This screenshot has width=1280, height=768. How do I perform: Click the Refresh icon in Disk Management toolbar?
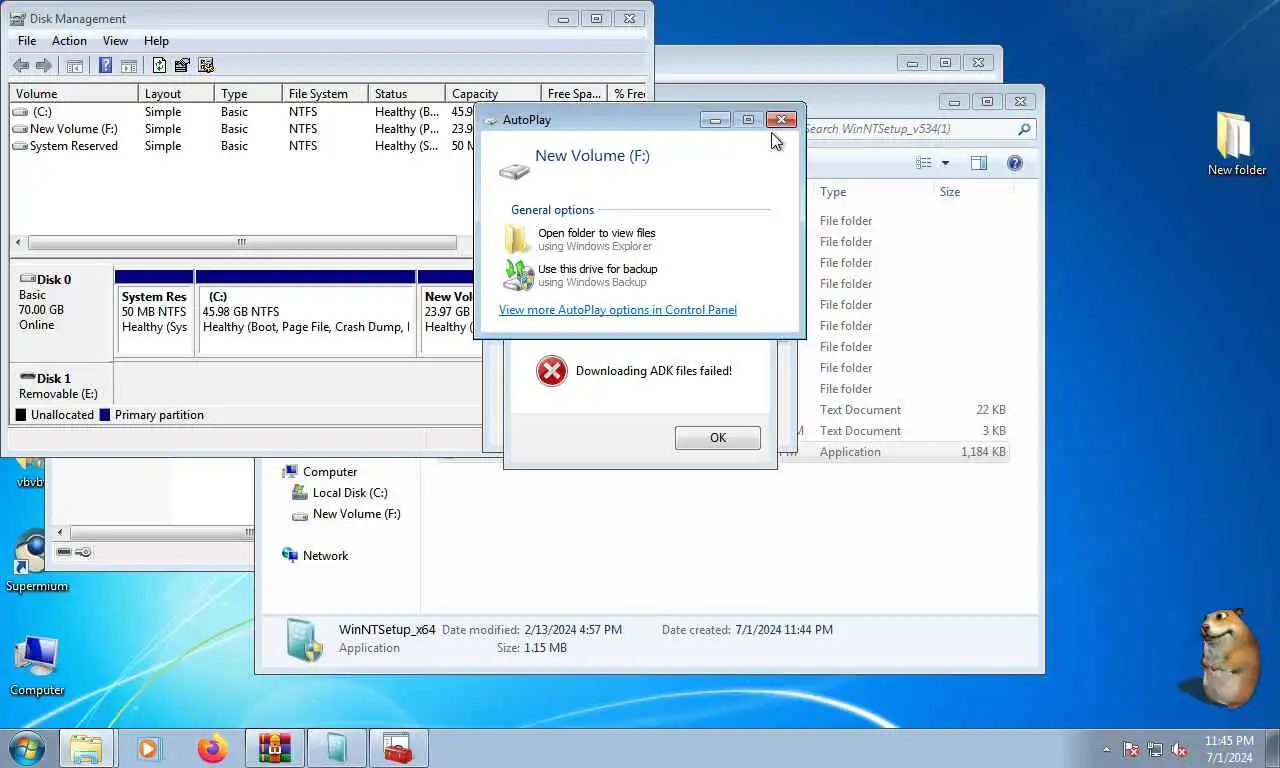click(x=159, y=66)
